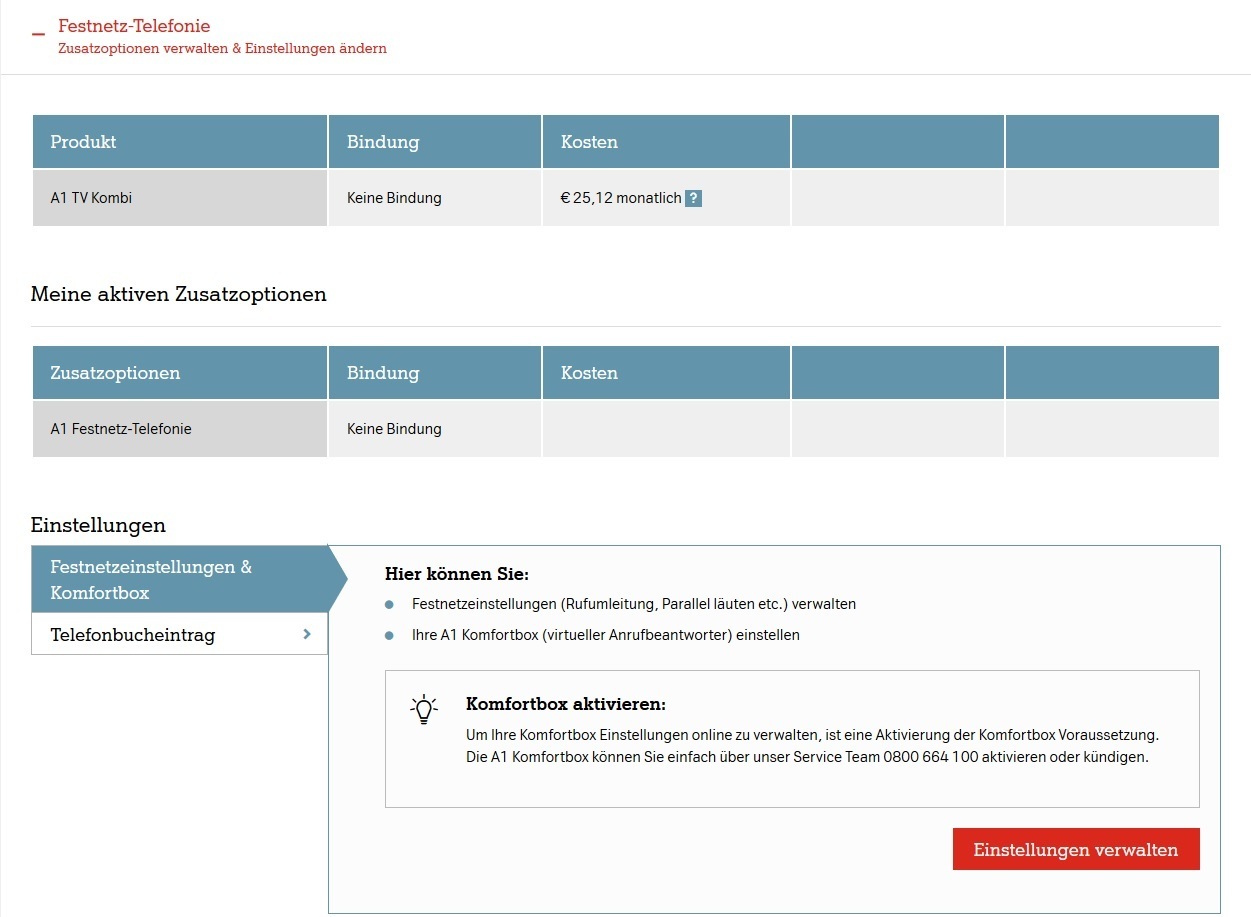The image size is (1251, 917).
Task: Click the question mark help icon beside € 25,12 monatlich
Action: tap(693, 198)
